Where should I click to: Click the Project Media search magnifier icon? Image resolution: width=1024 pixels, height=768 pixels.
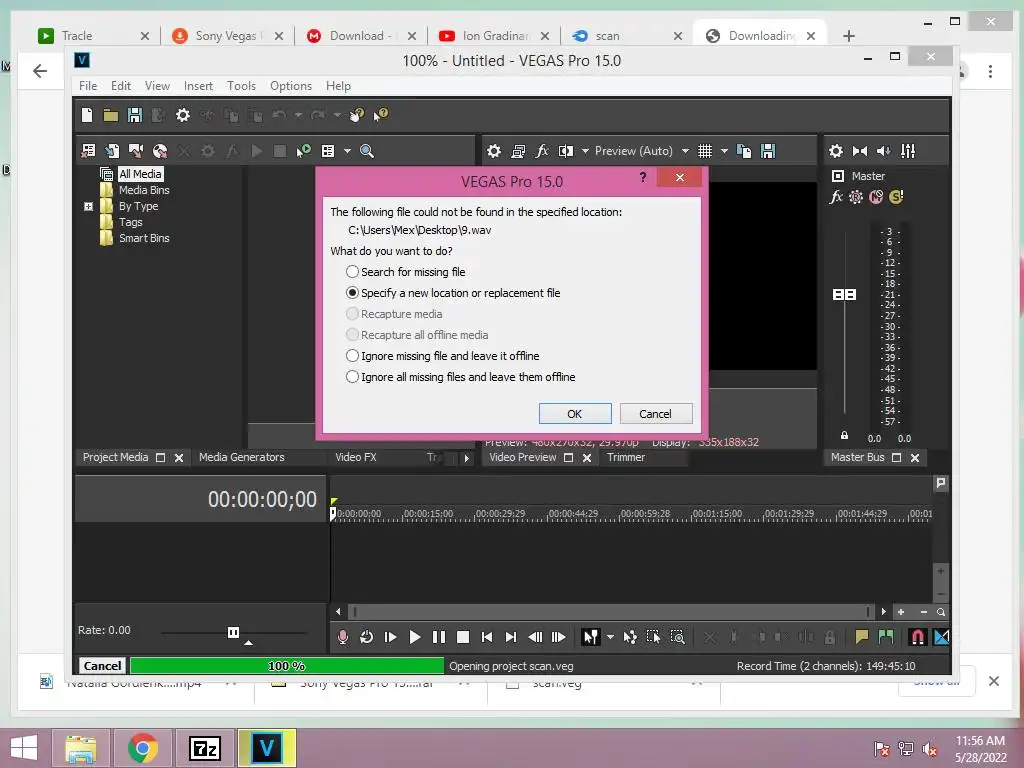[x=367, y=151]
